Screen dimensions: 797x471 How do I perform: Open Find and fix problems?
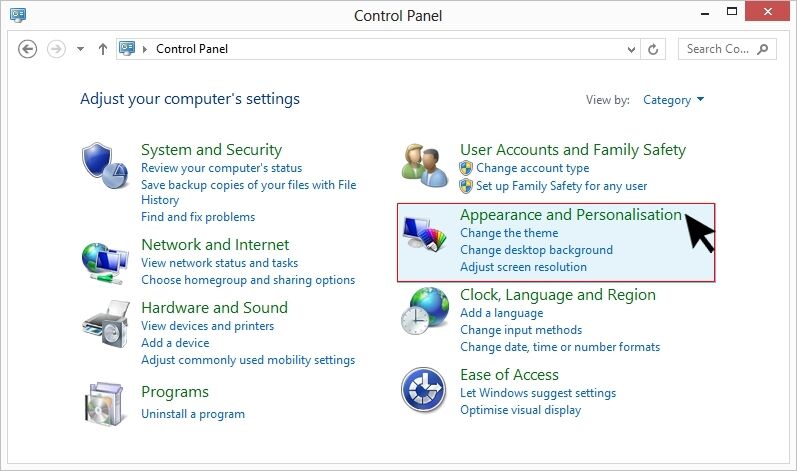click(x=198, y=217)
